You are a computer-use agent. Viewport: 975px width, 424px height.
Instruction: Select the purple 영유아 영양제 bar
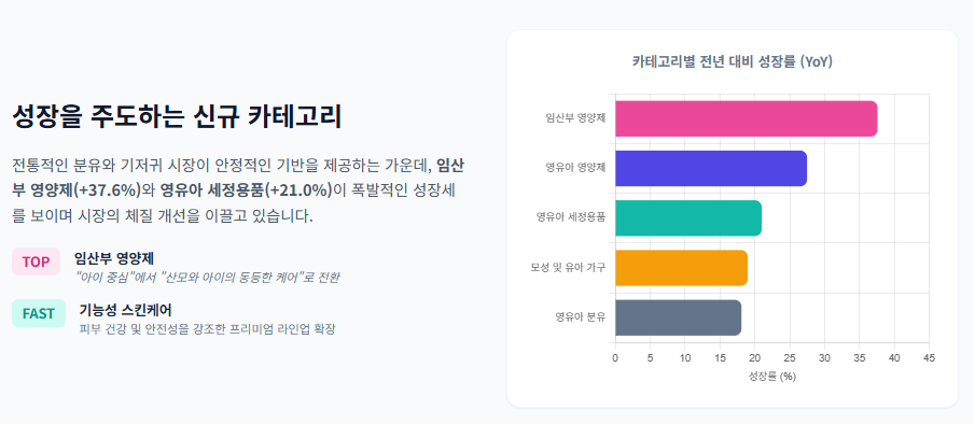coord(711,168)
